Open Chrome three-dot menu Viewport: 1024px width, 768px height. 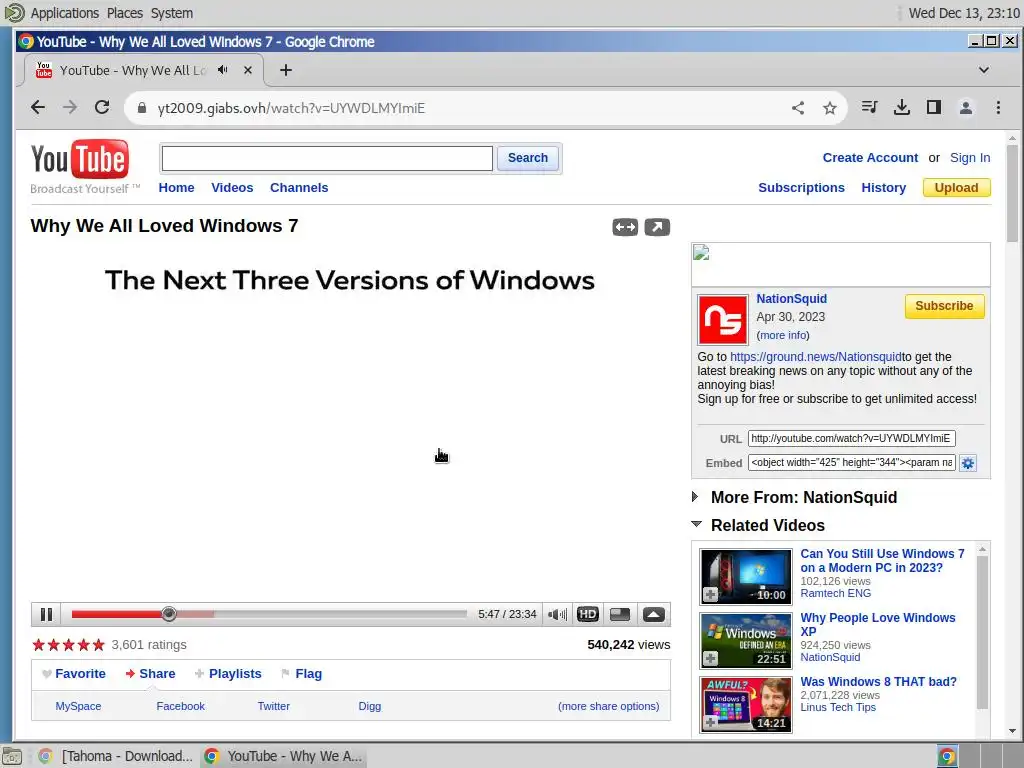998,108
